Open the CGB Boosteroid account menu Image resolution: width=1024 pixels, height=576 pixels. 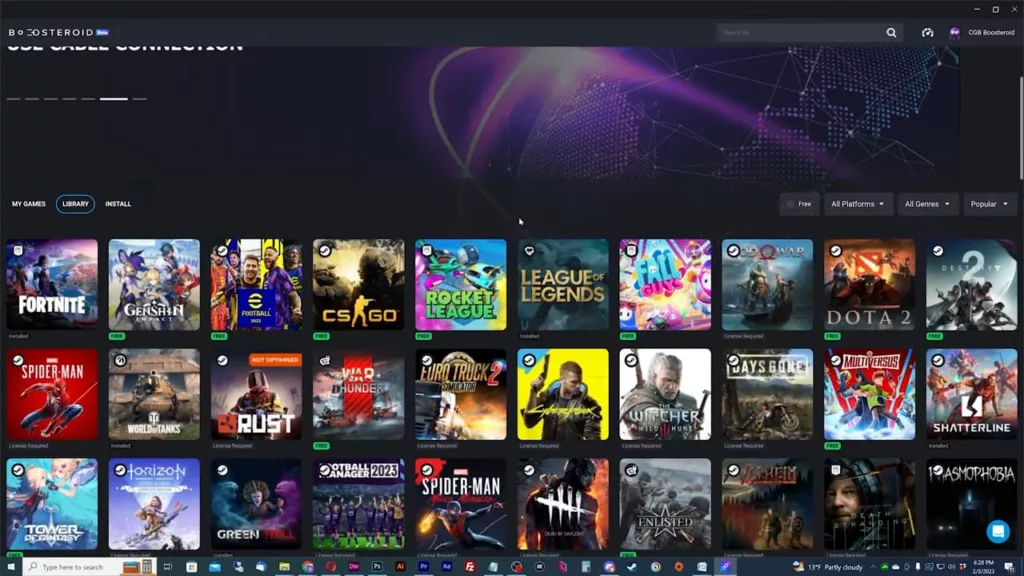(x=991, y=33)
